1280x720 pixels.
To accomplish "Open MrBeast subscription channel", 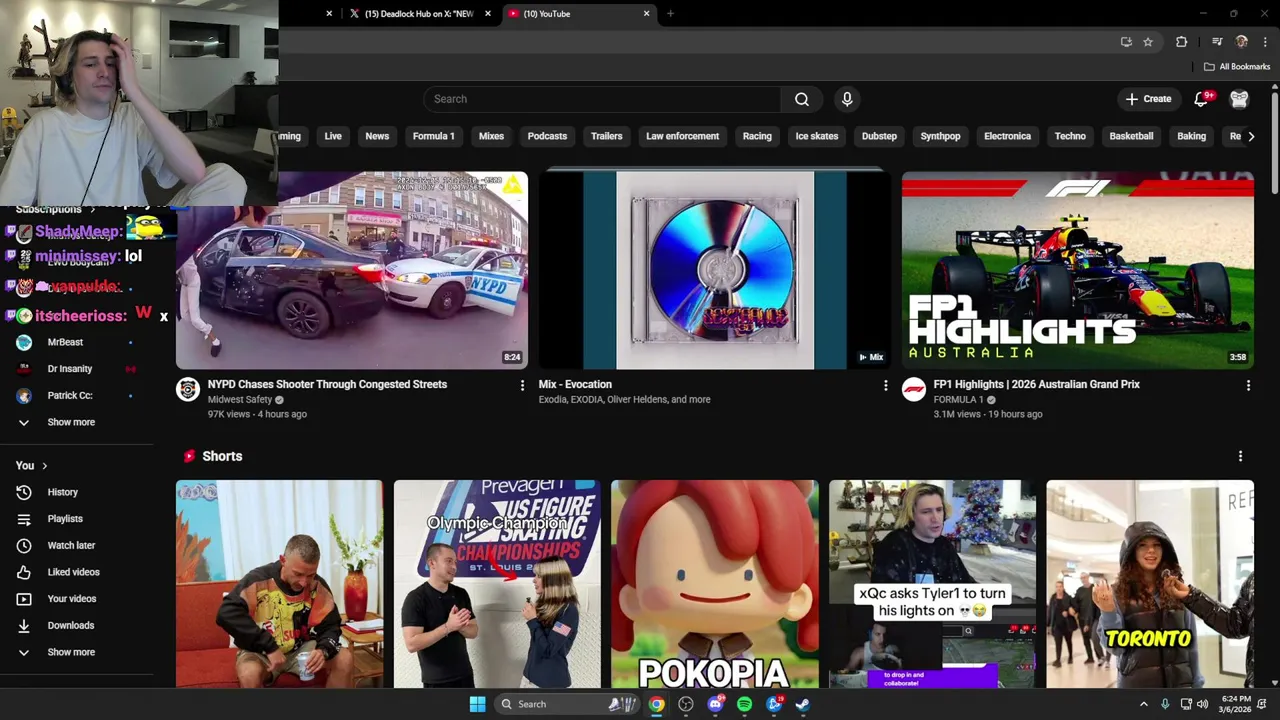I will pos(65,342).
